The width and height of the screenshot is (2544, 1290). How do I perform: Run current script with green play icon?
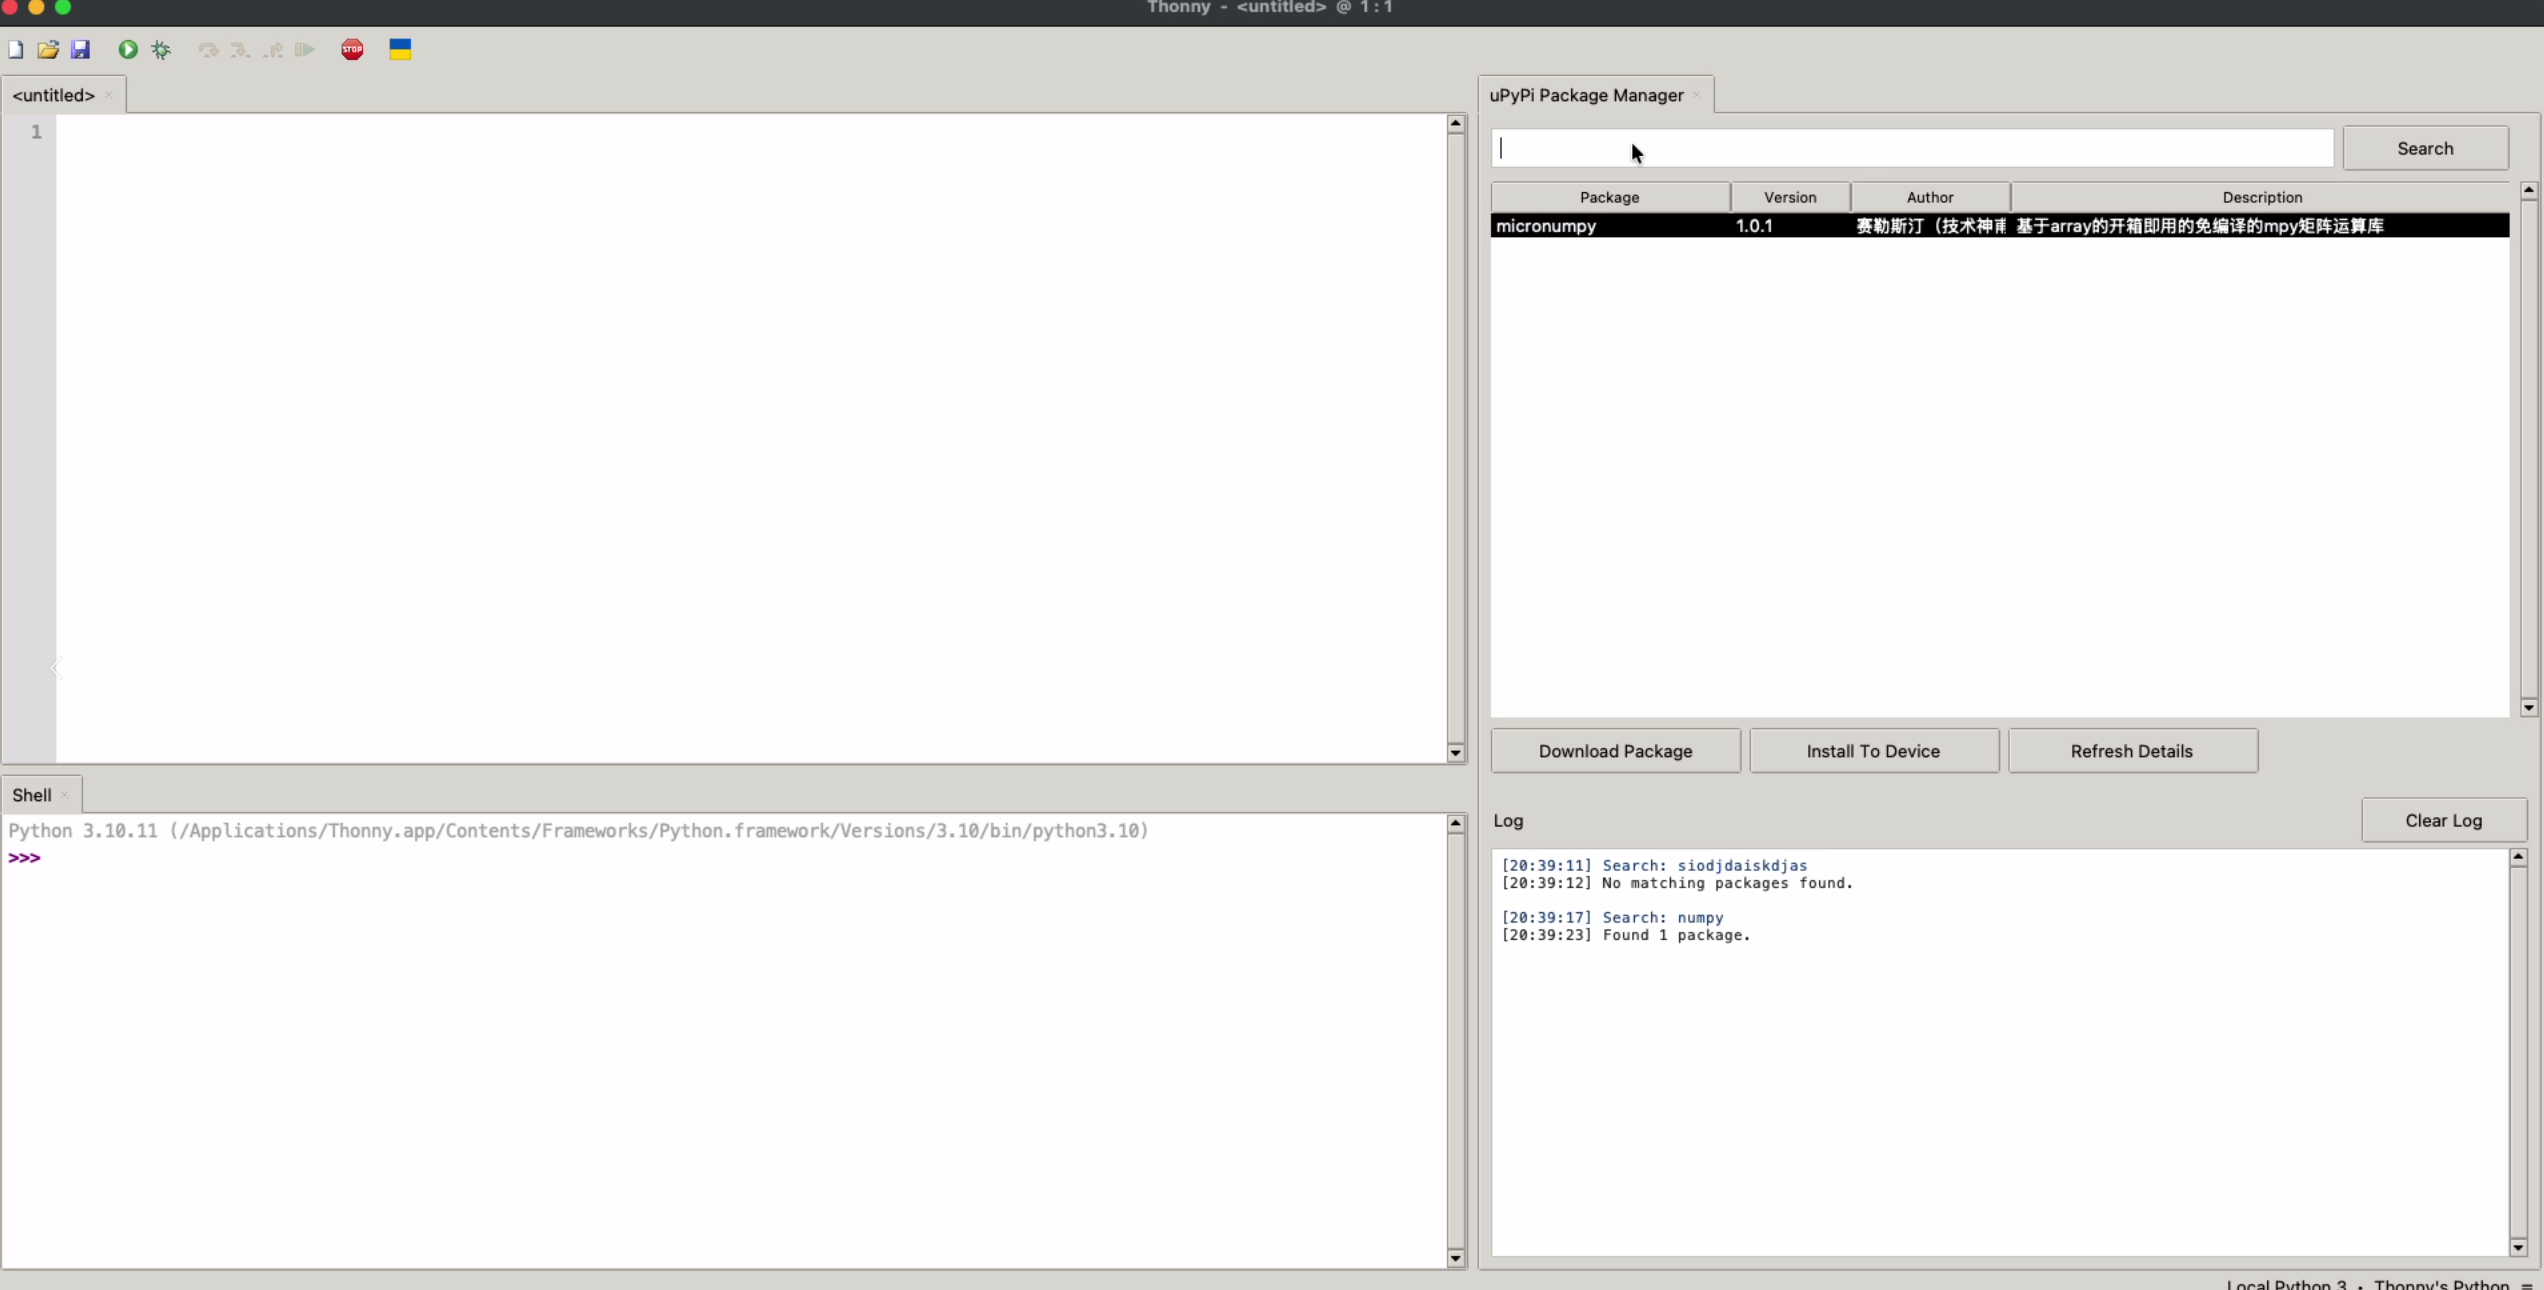(x=128, y=49)
